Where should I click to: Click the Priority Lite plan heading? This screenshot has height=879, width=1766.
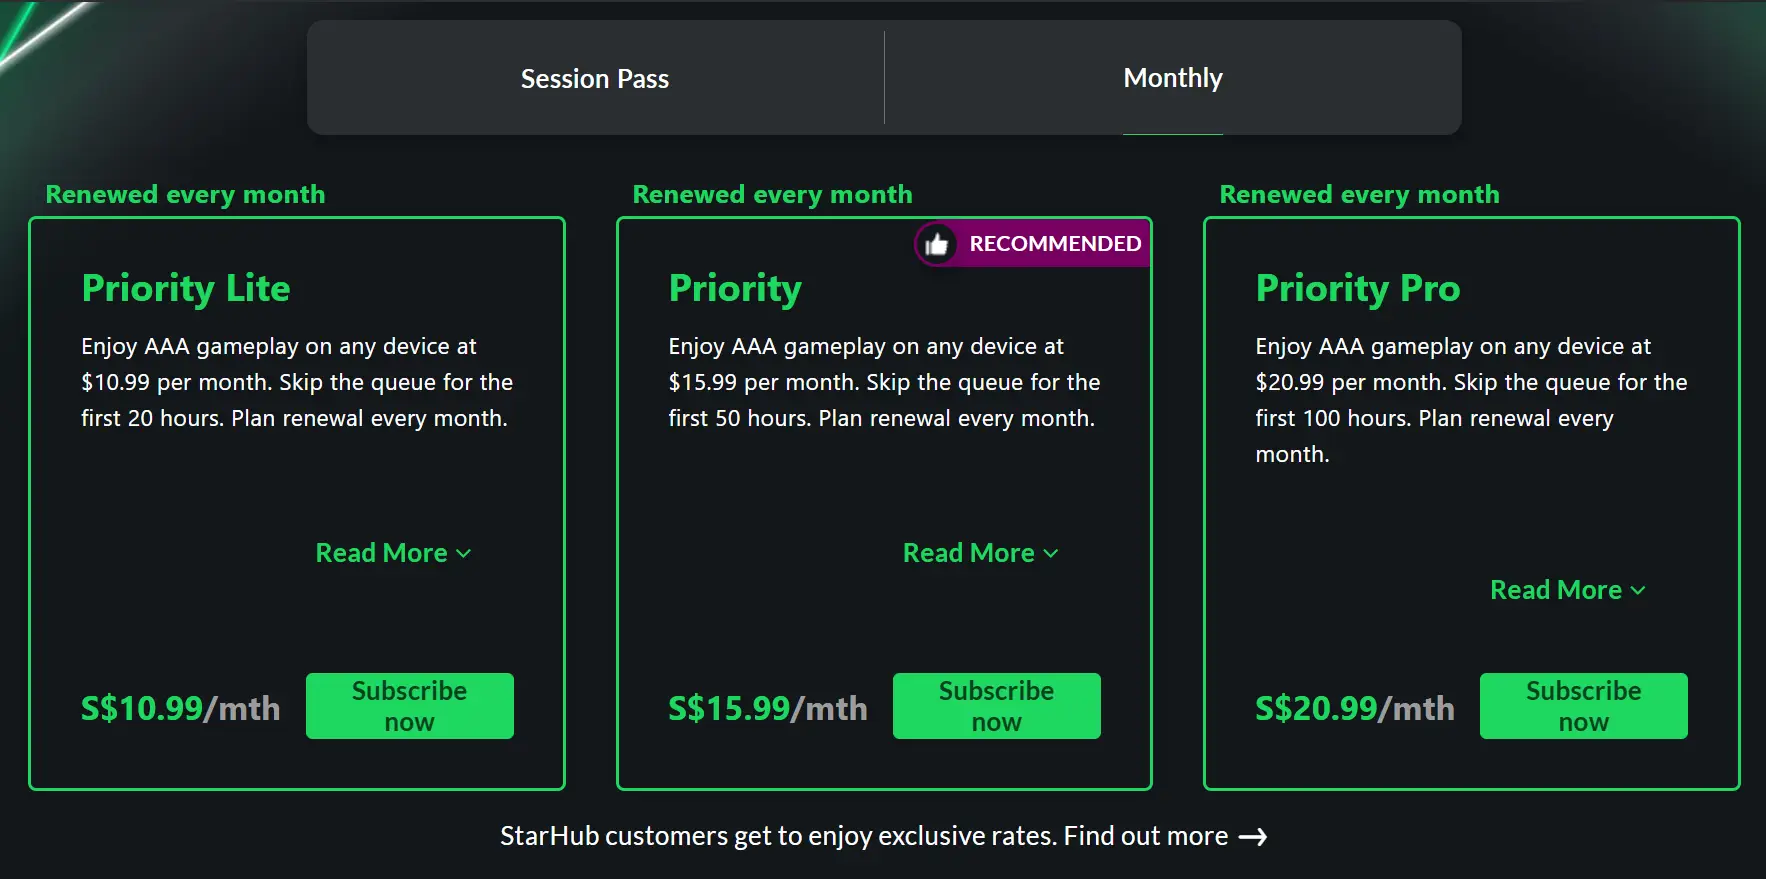186,288
